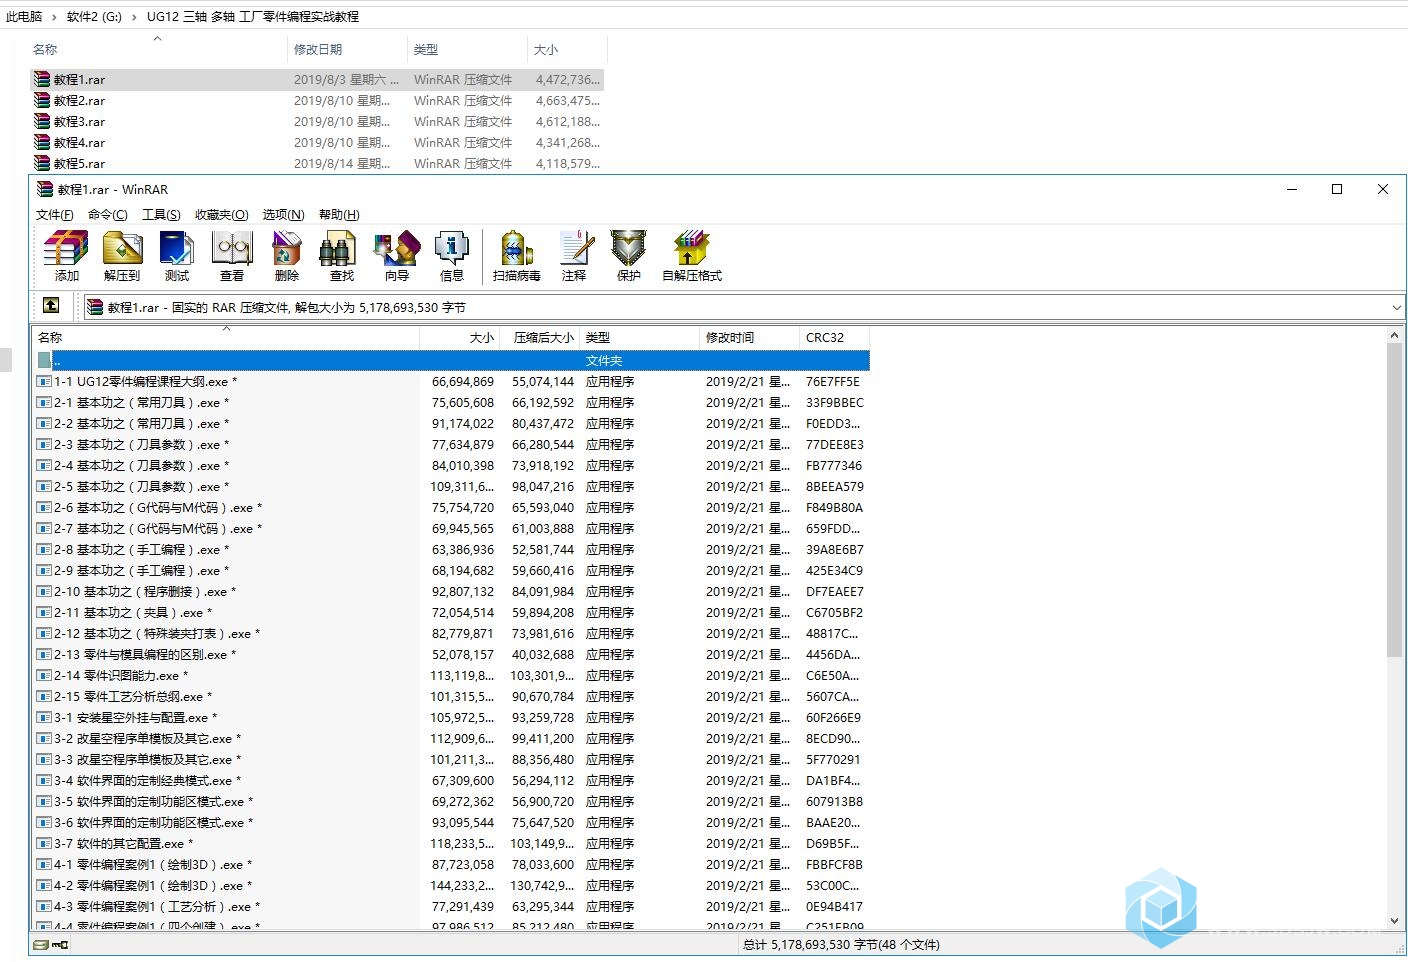Expand the archive path dropdown arrow

(1396, 307)
